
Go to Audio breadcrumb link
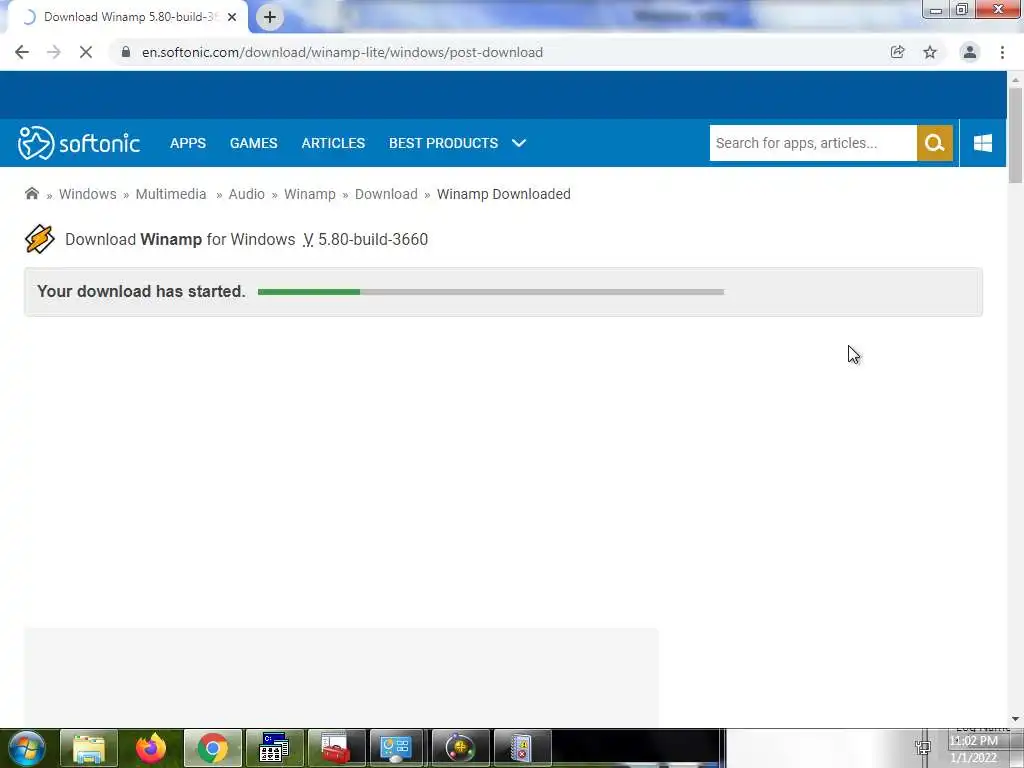pos(246,194)
